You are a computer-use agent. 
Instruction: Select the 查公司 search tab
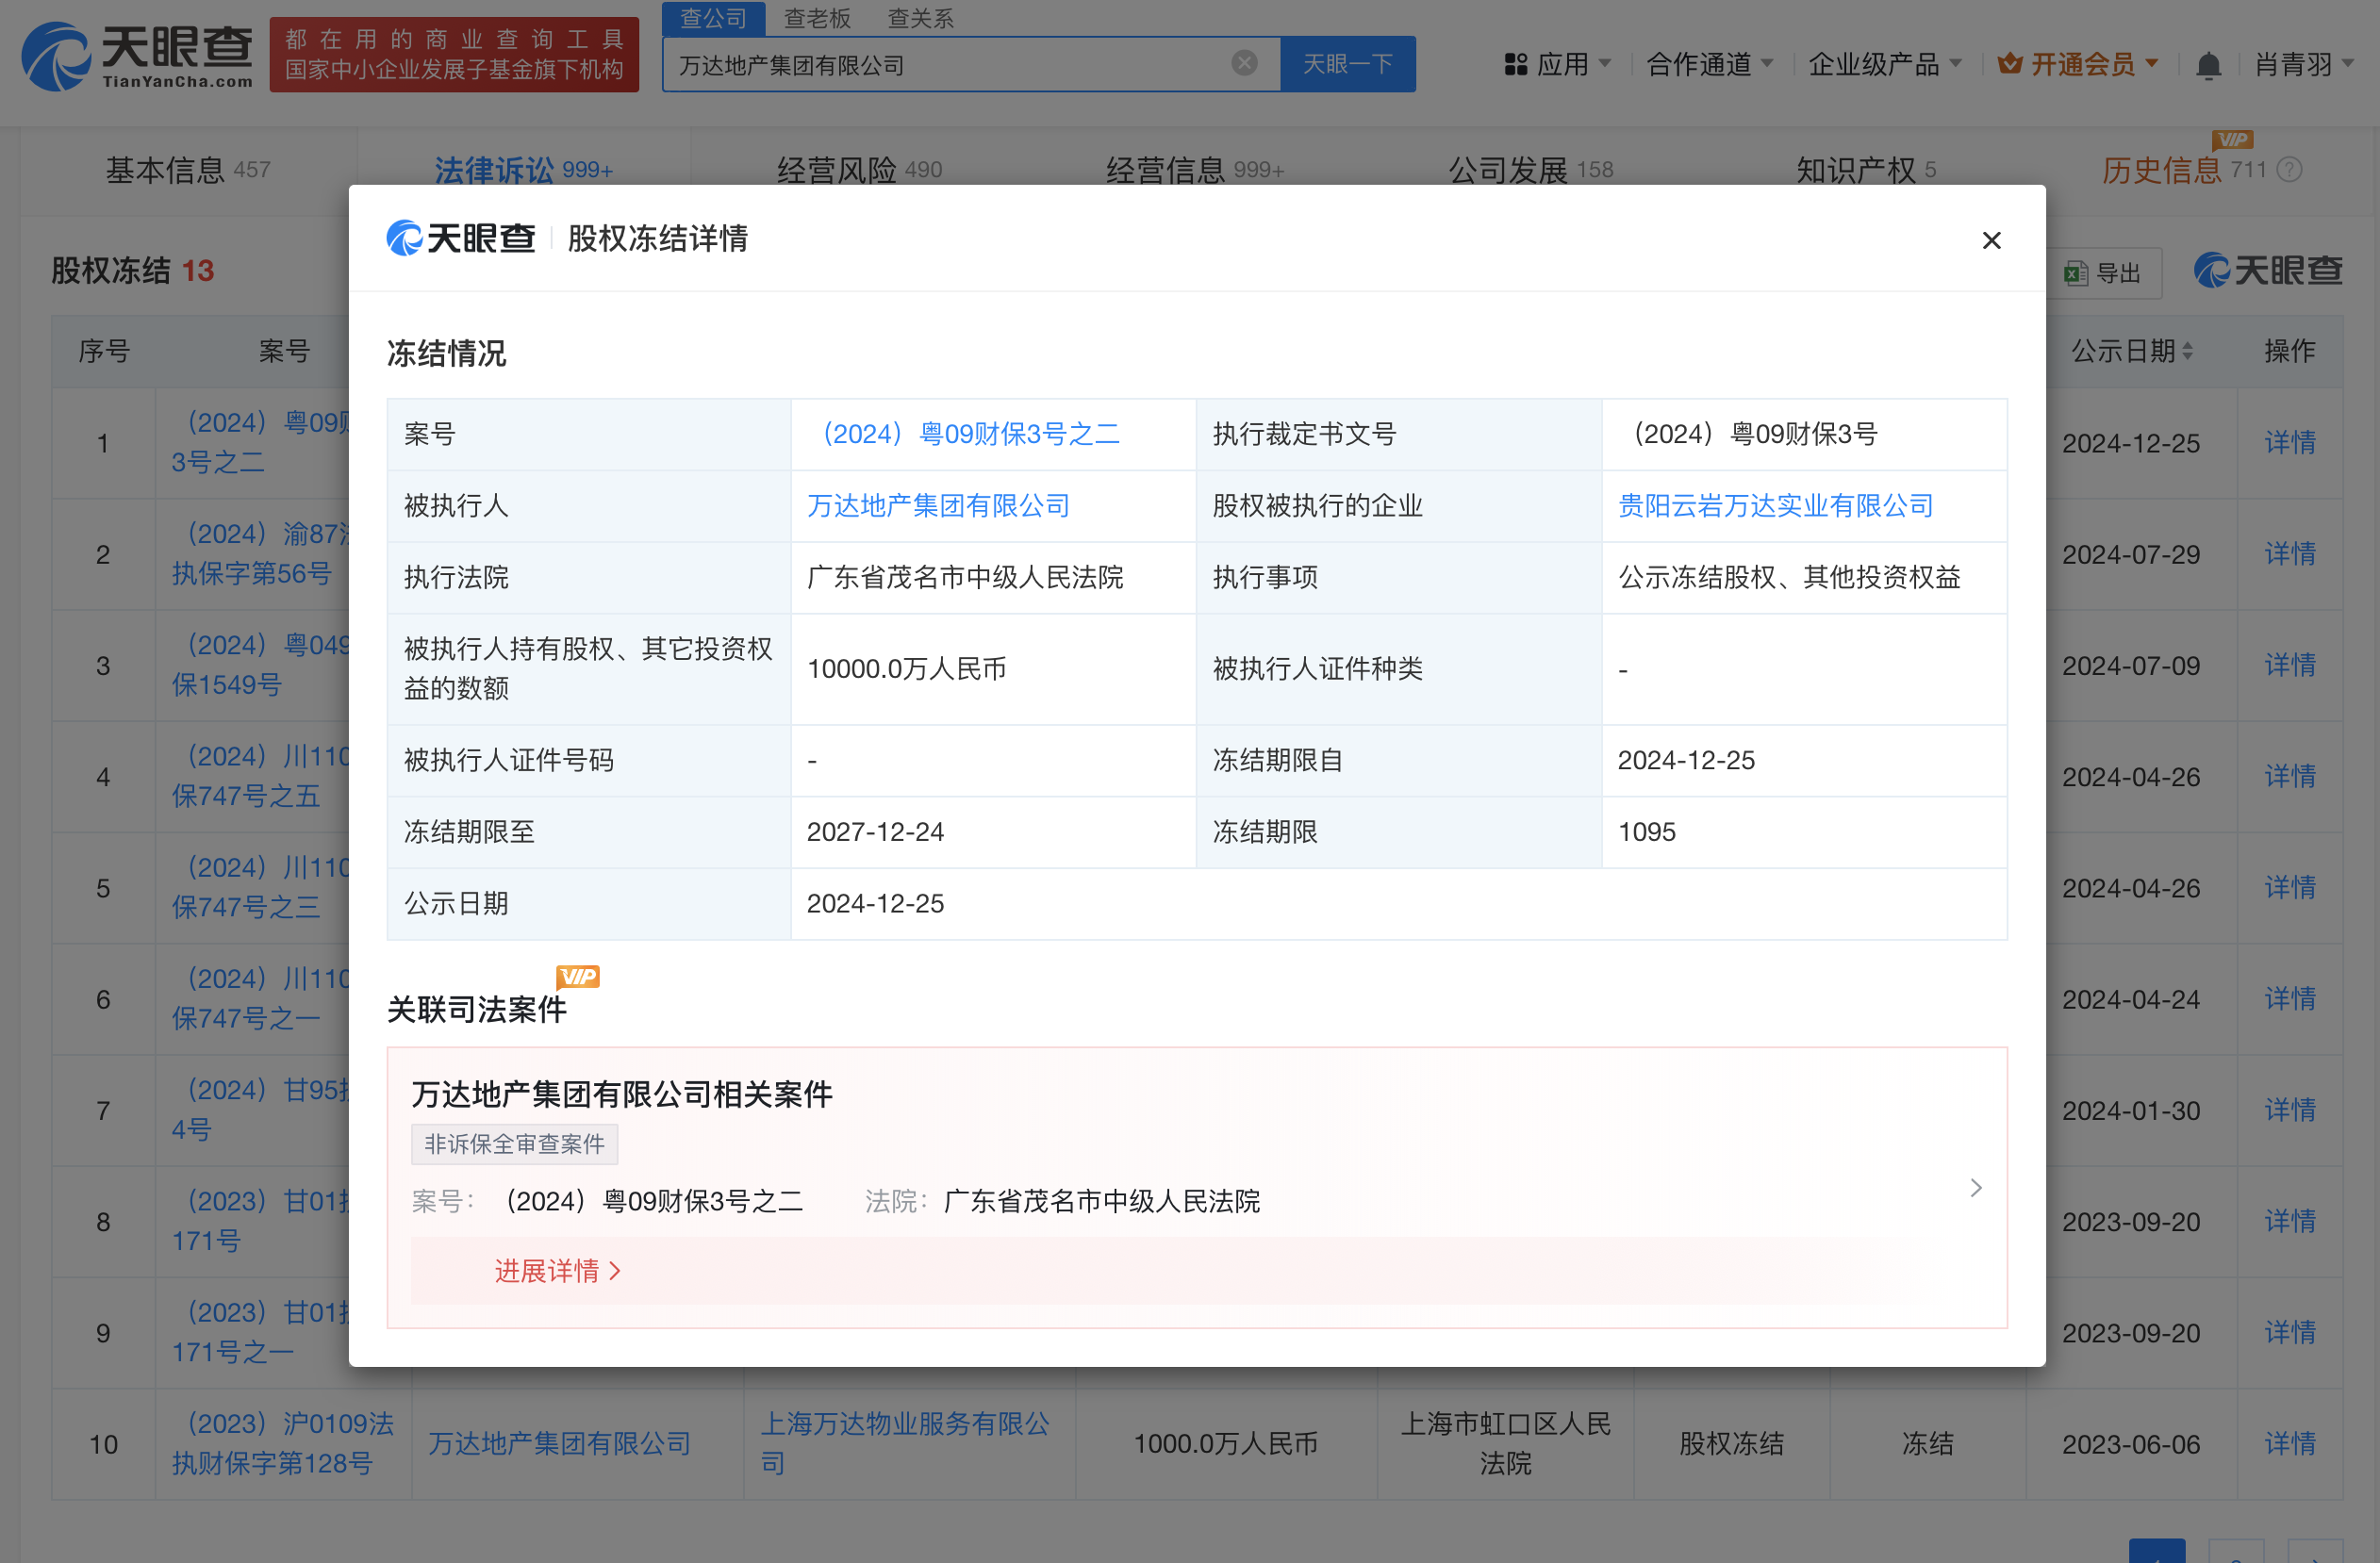tap(713, 18)
